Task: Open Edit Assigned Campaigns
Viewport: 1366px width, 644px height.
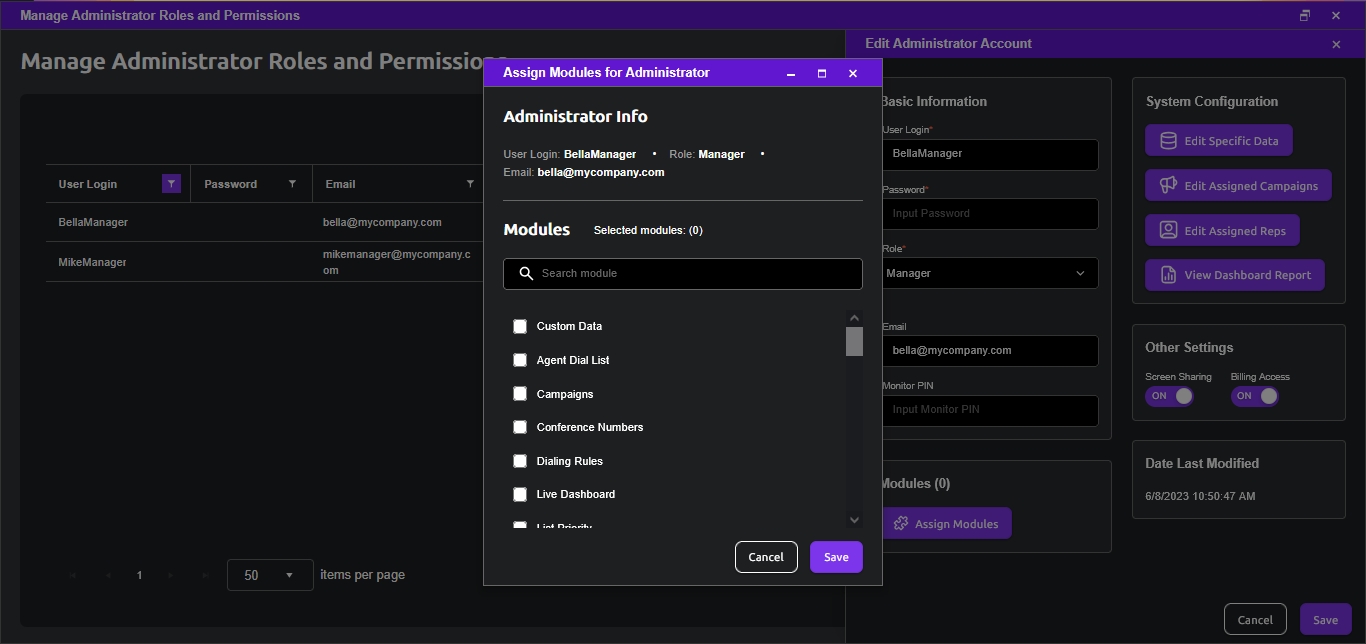Action: pos(1238,186)
